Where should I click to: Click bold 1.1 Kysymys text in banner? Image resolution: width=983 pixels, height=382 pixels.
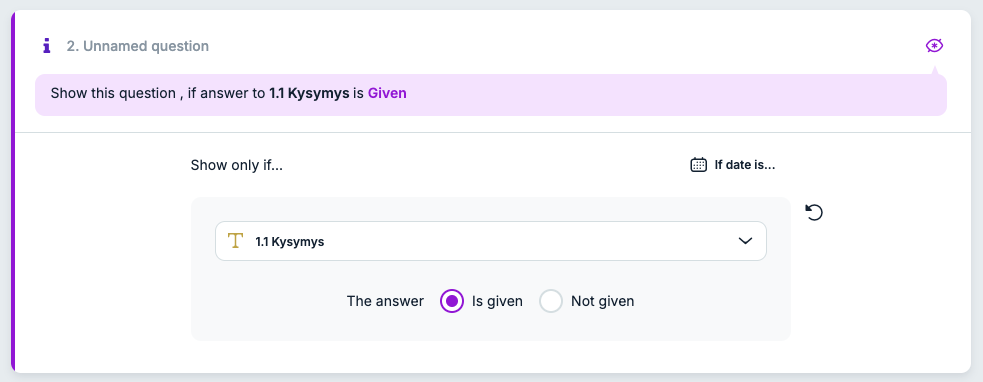point(309,93)
